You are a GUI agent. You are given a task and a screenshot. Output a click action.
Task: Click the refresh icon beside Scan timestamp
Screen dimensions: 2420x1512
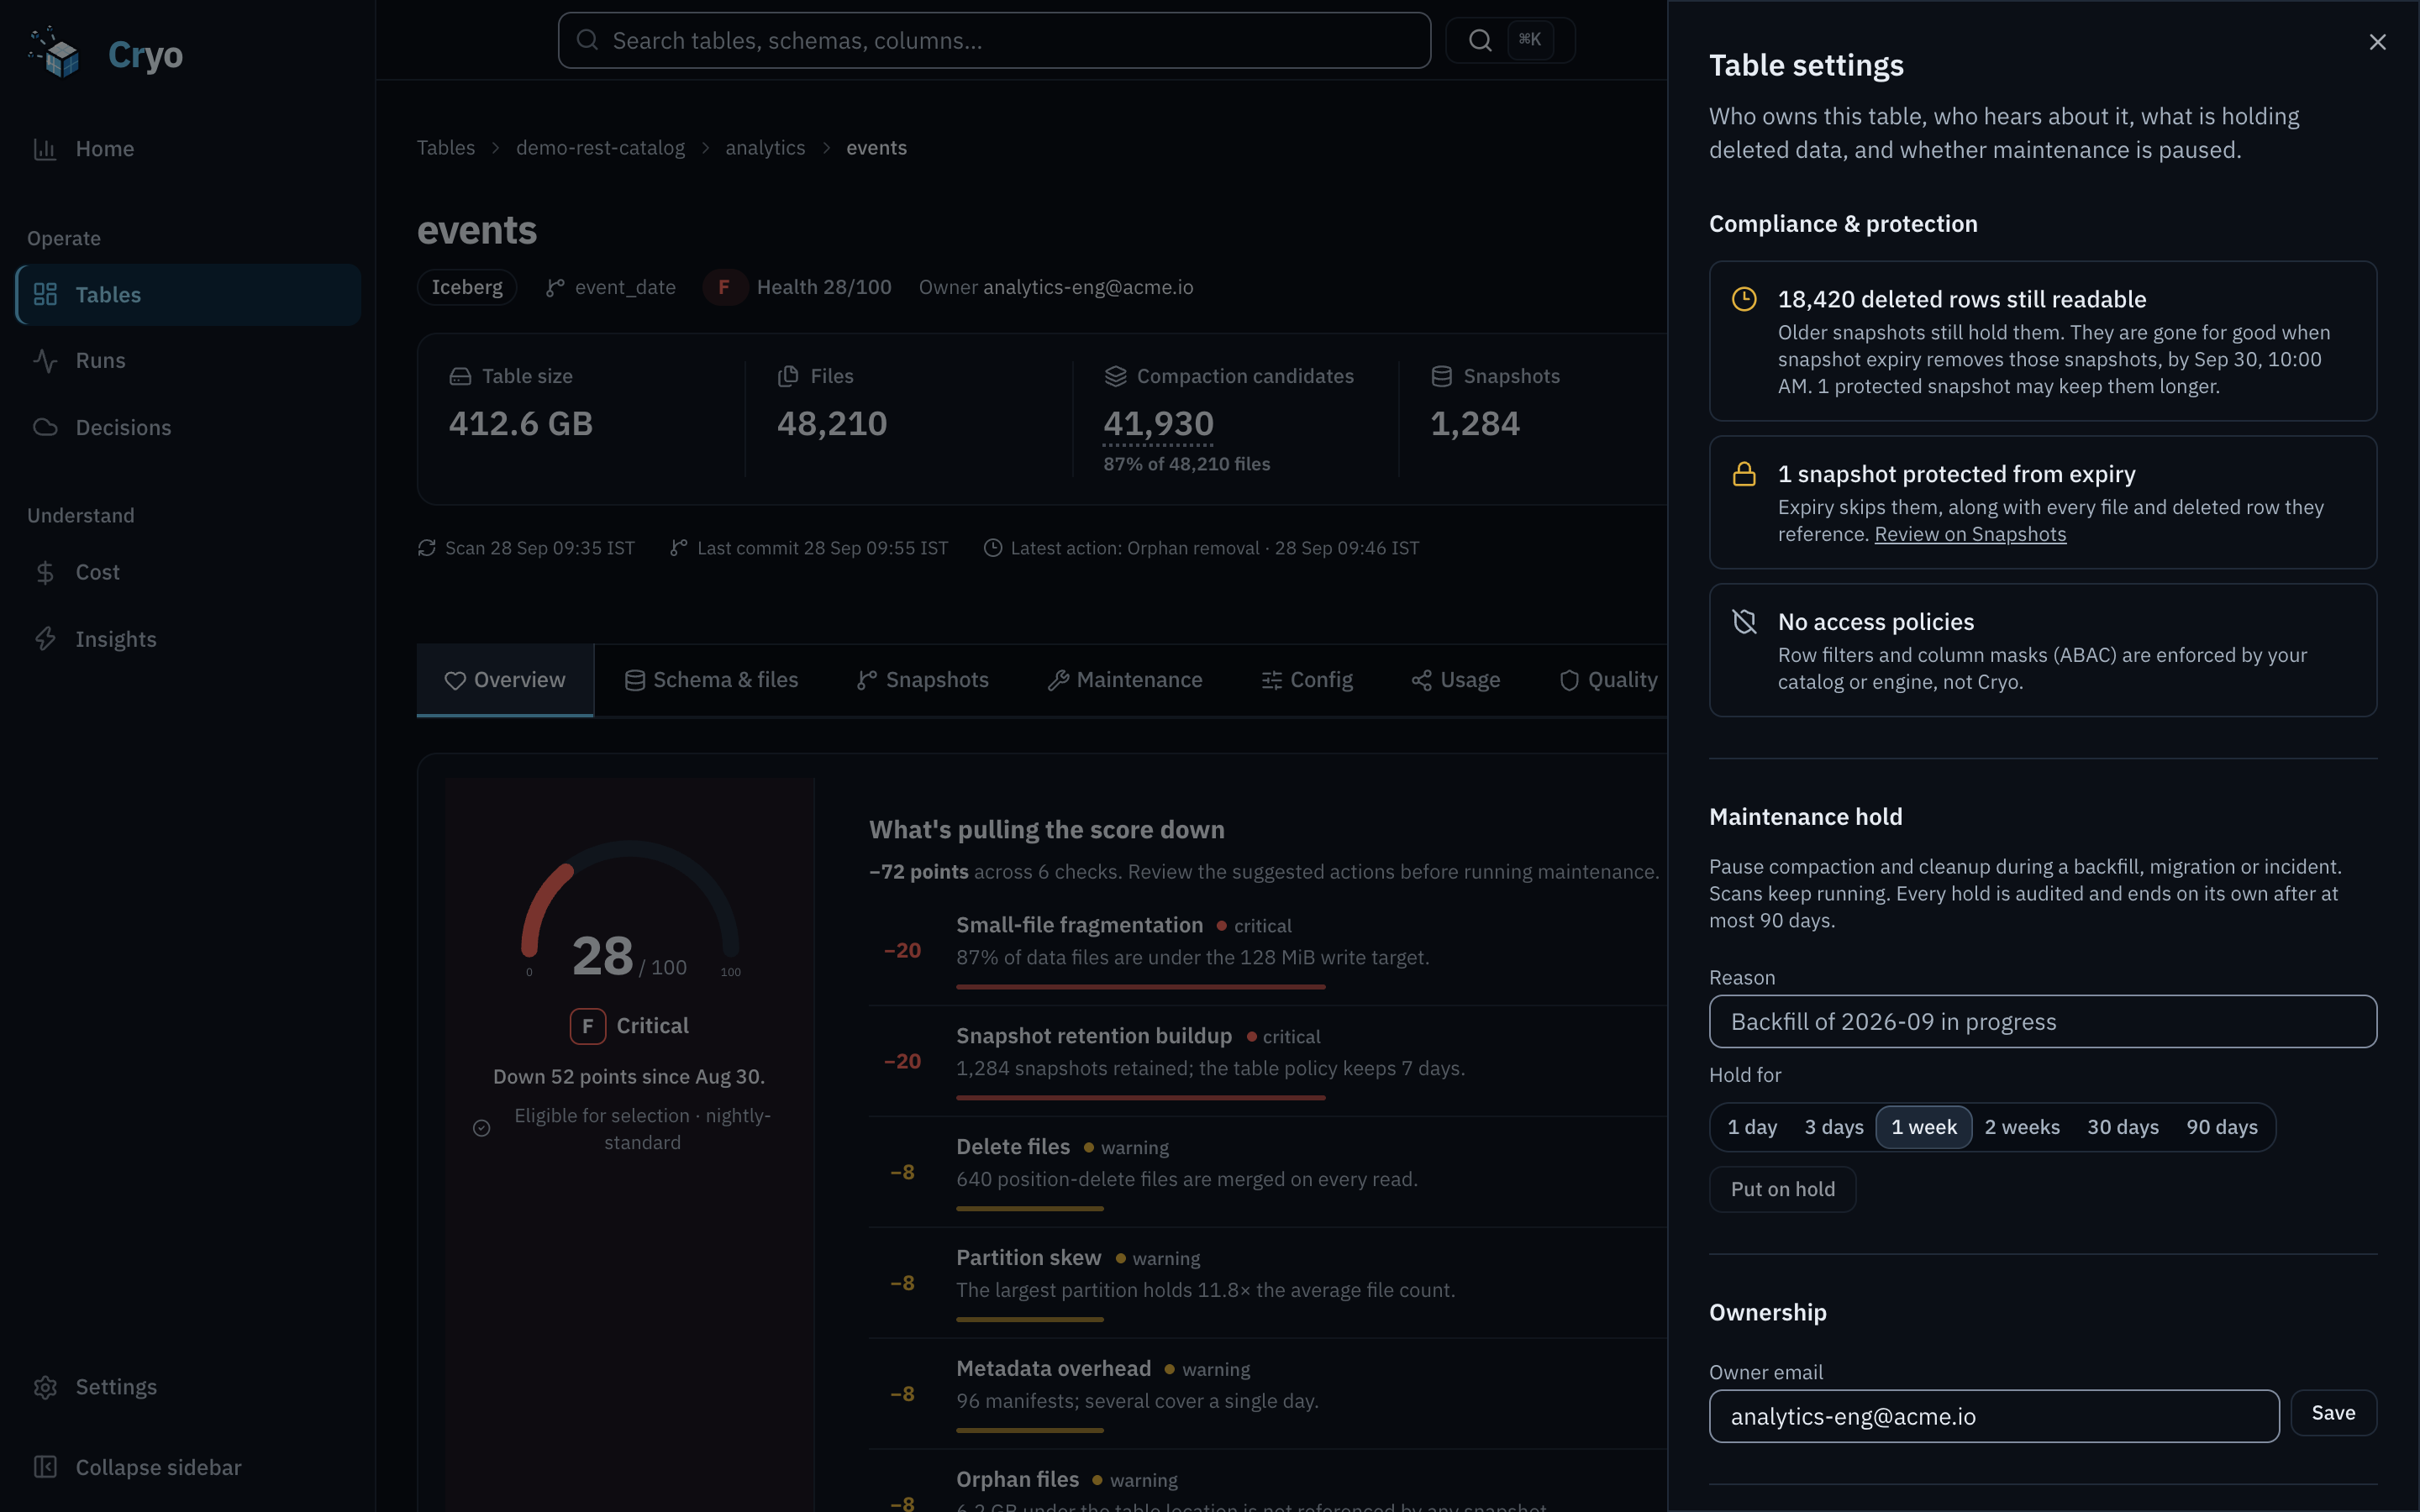point(427,548)
